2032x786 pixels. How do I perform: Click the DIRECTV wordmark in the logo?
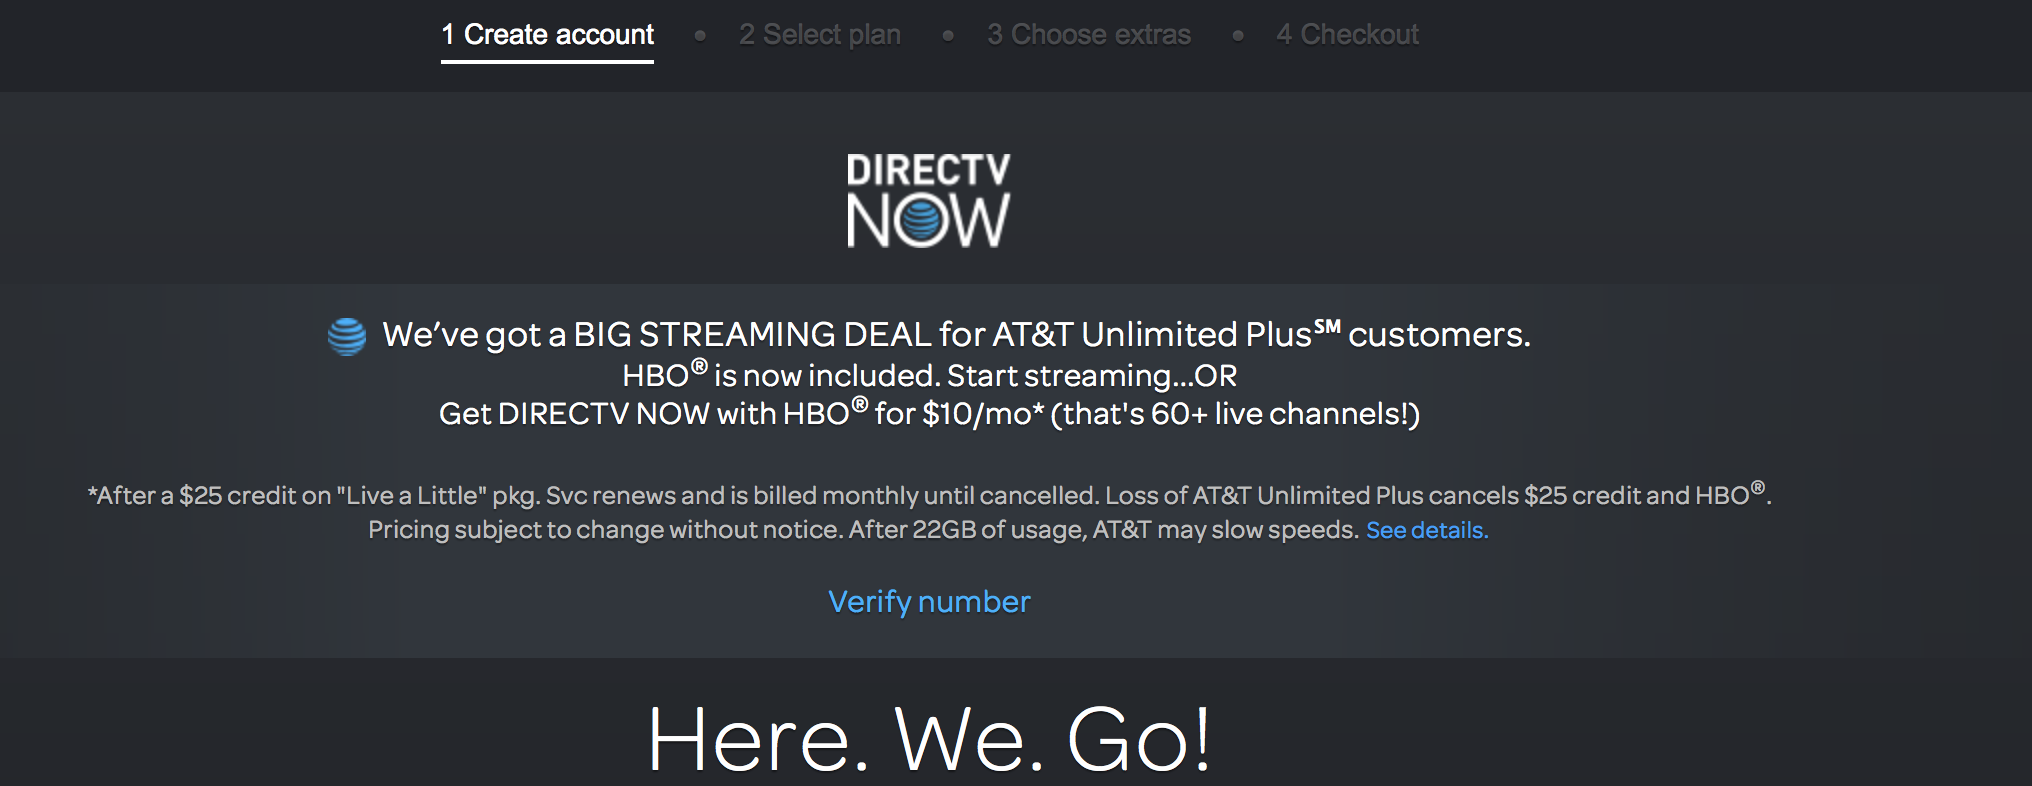(x=929, y=170)
